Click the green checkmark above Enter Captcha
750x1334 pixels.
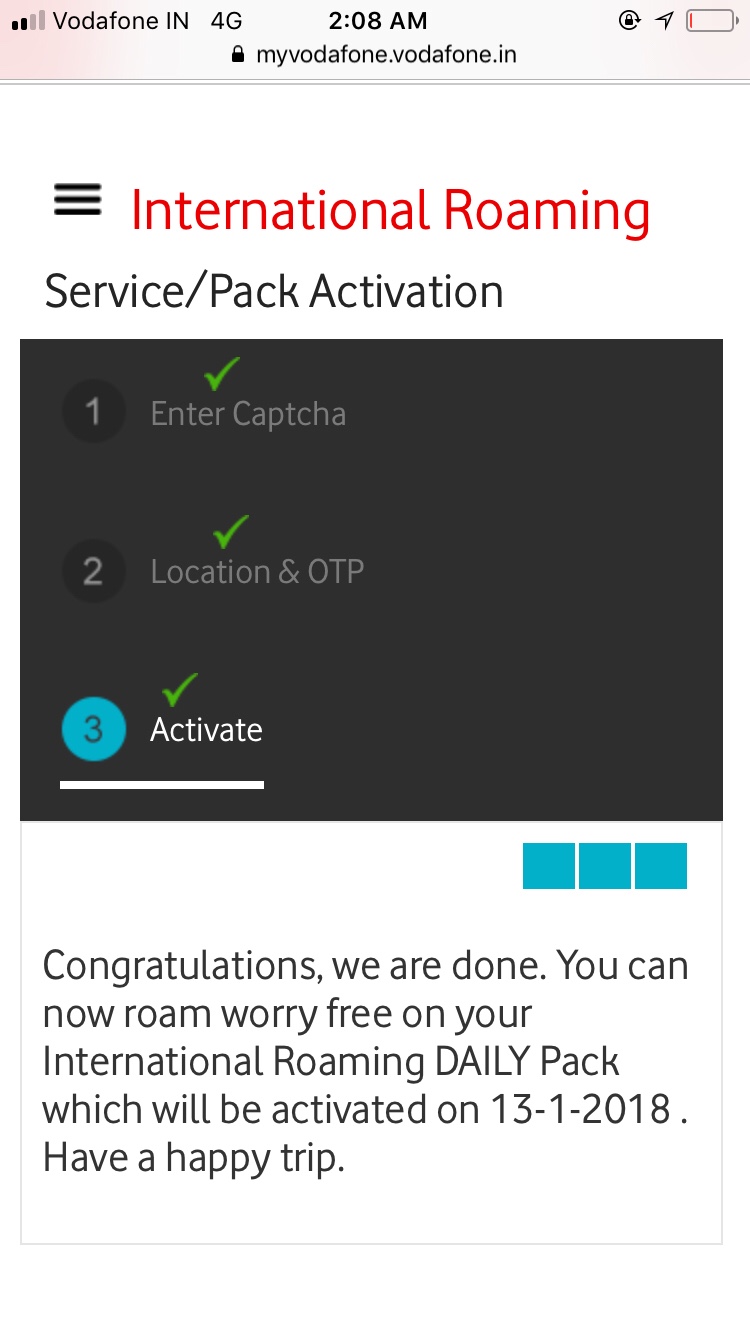pos(222,374)
